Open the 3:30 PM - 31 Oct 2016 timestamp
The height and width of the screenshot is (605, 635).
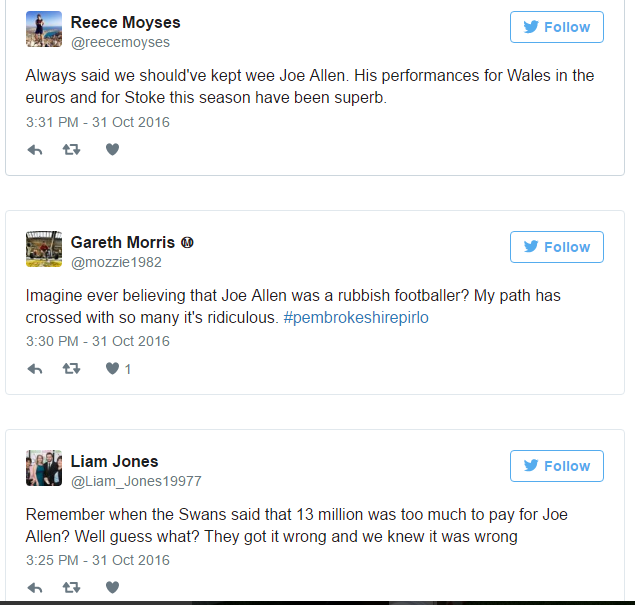click(98, 341)
